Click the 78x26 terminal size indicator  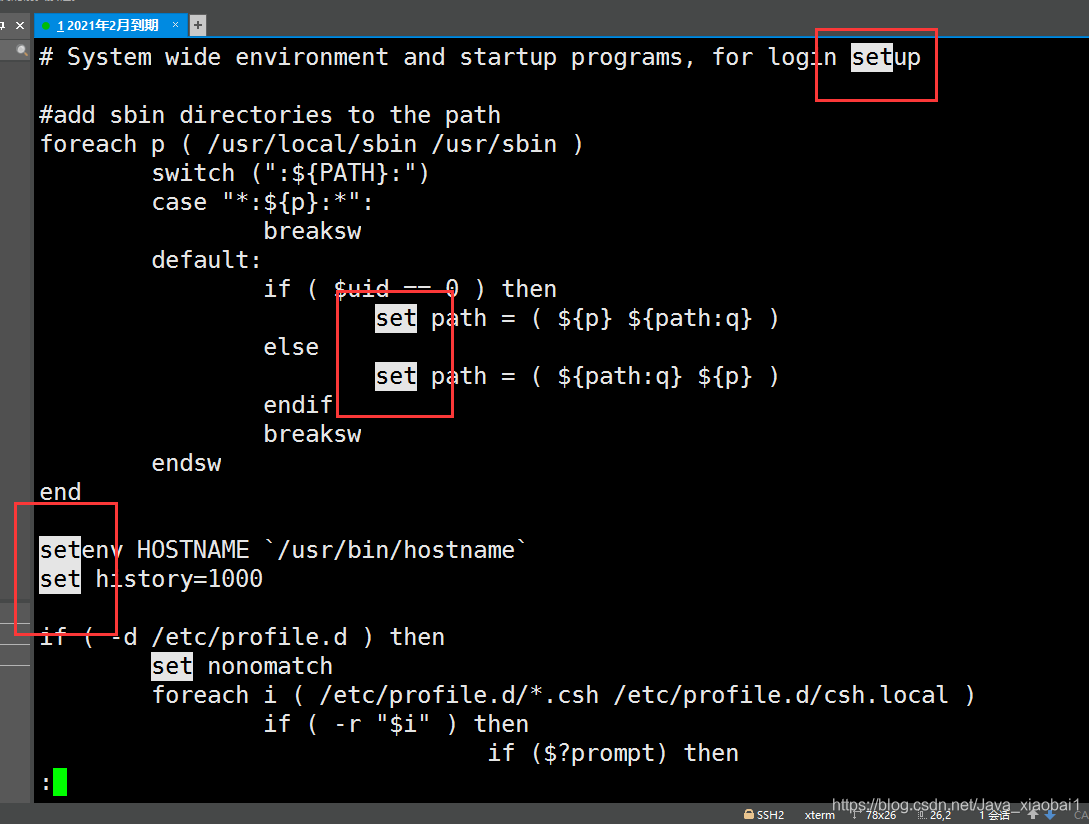tap(880, 815)
